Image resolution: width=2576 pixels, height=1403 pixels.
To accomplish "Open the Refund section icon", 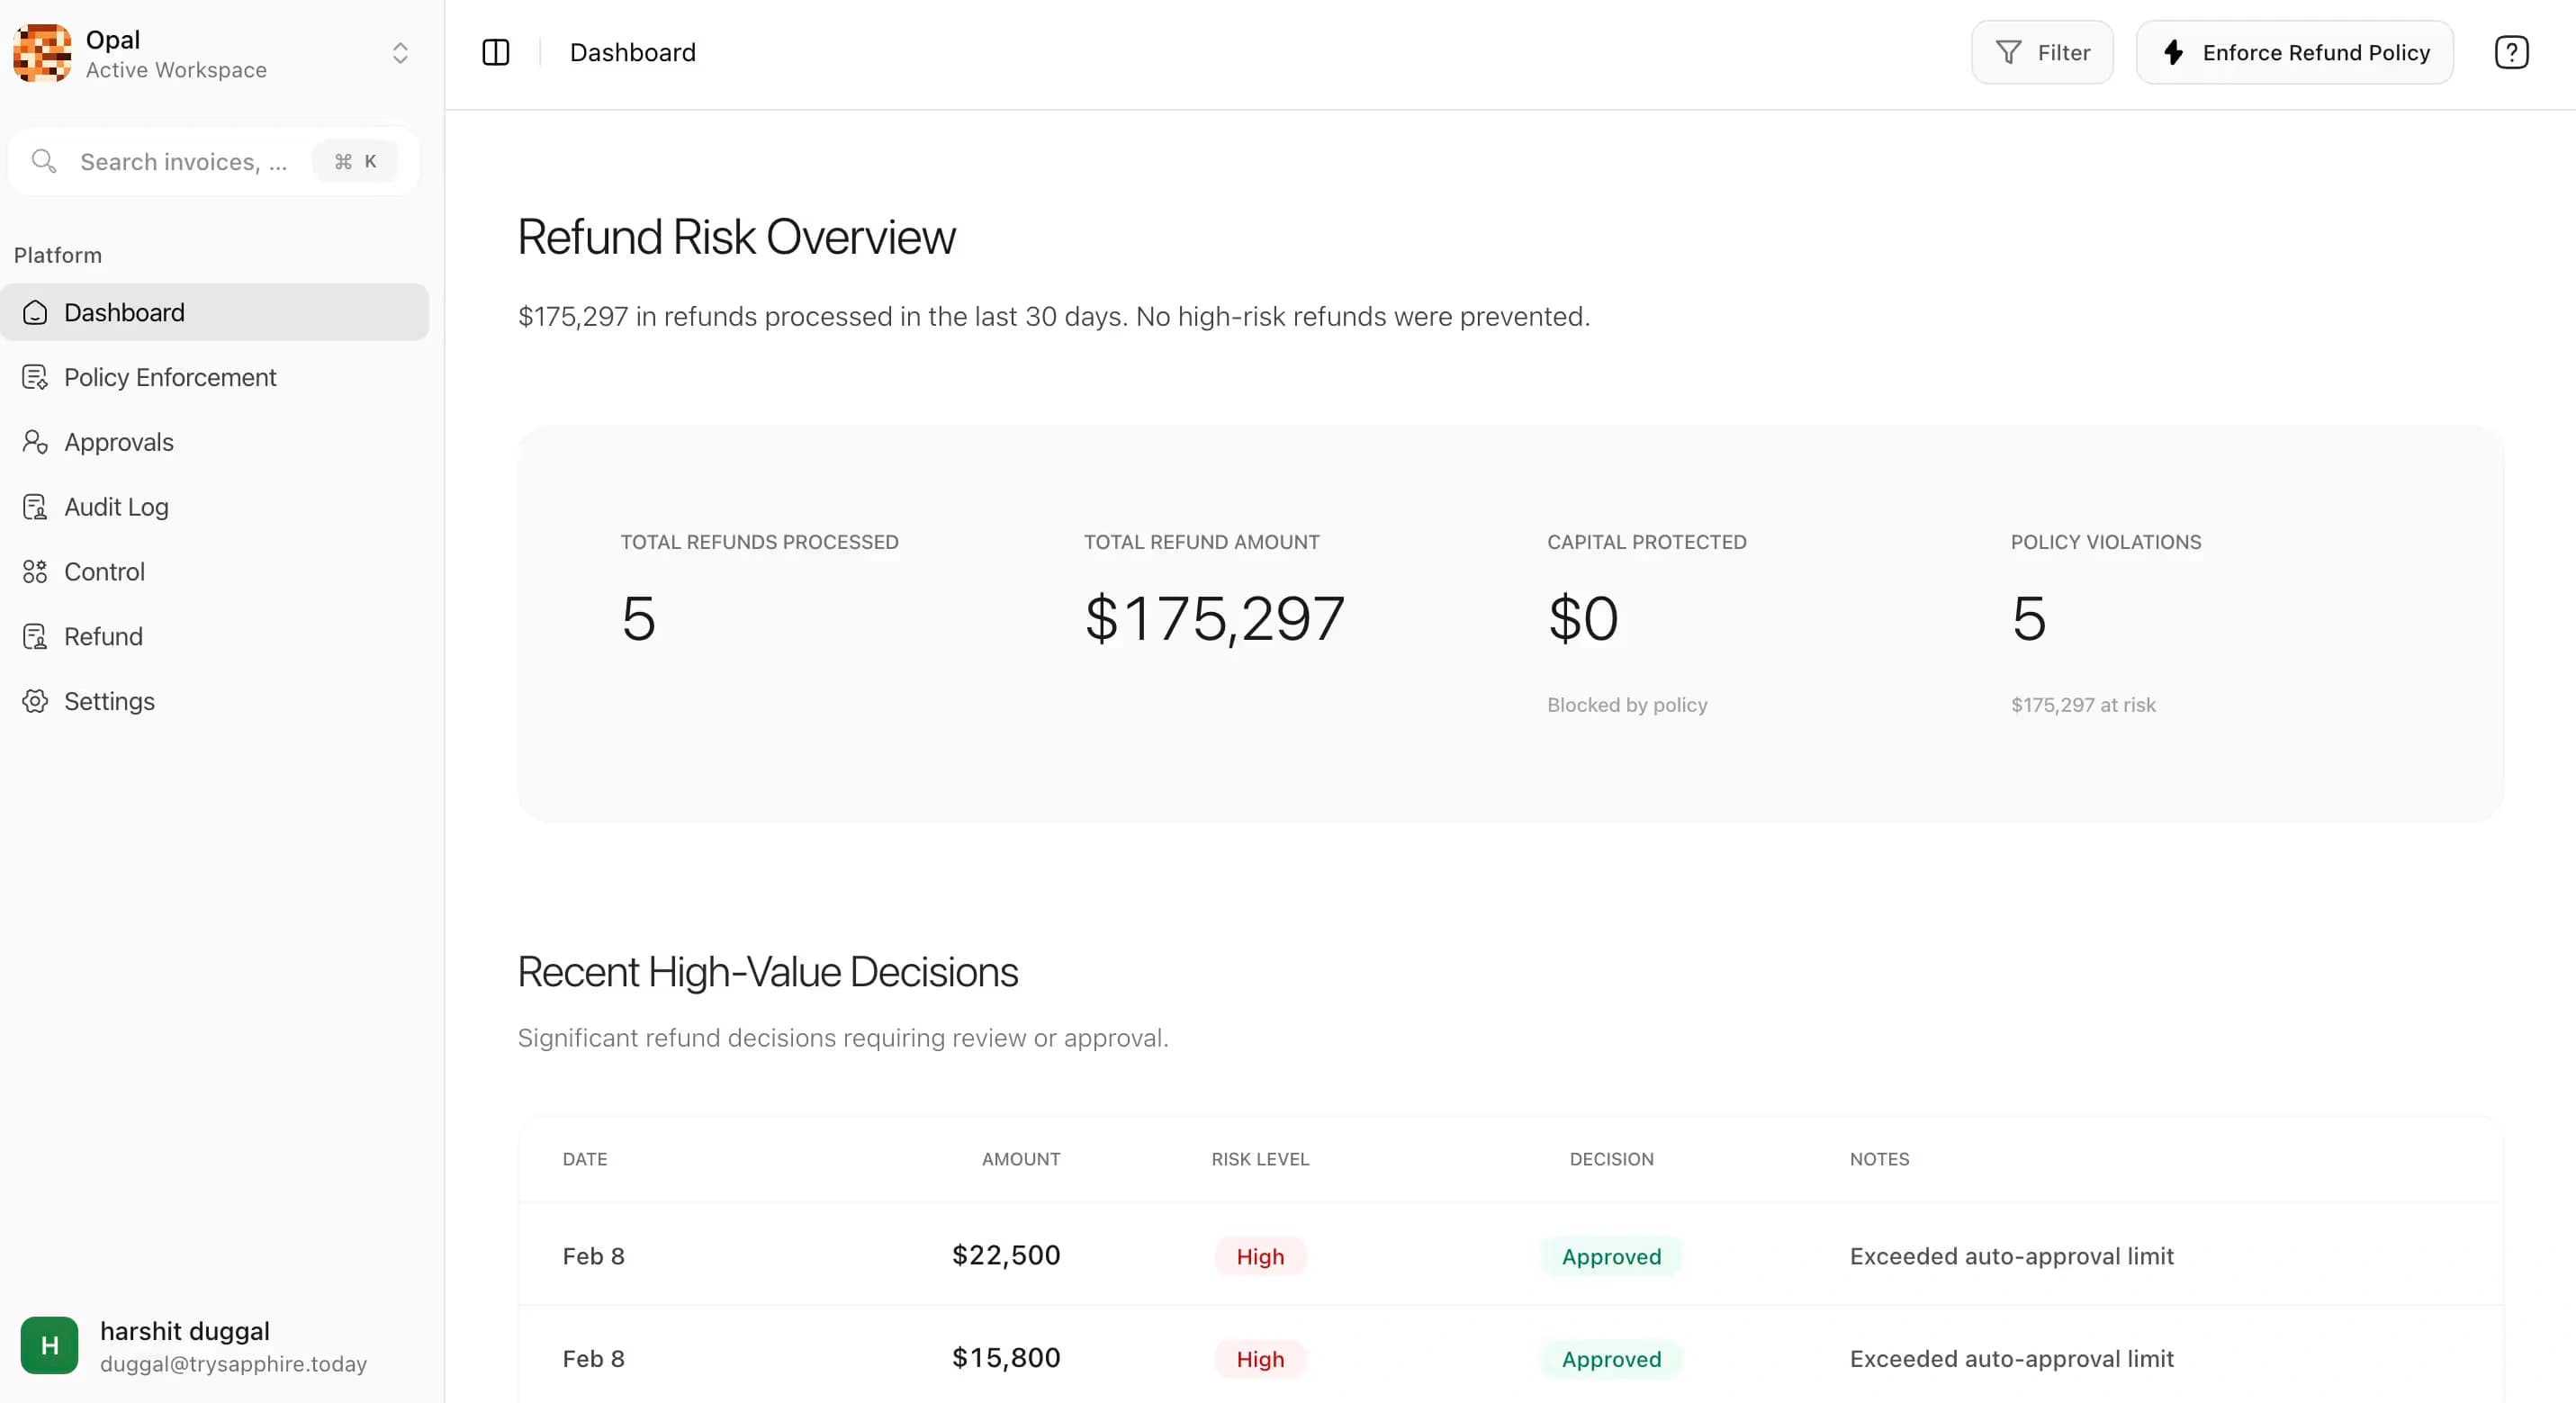I will pos(35,636).
